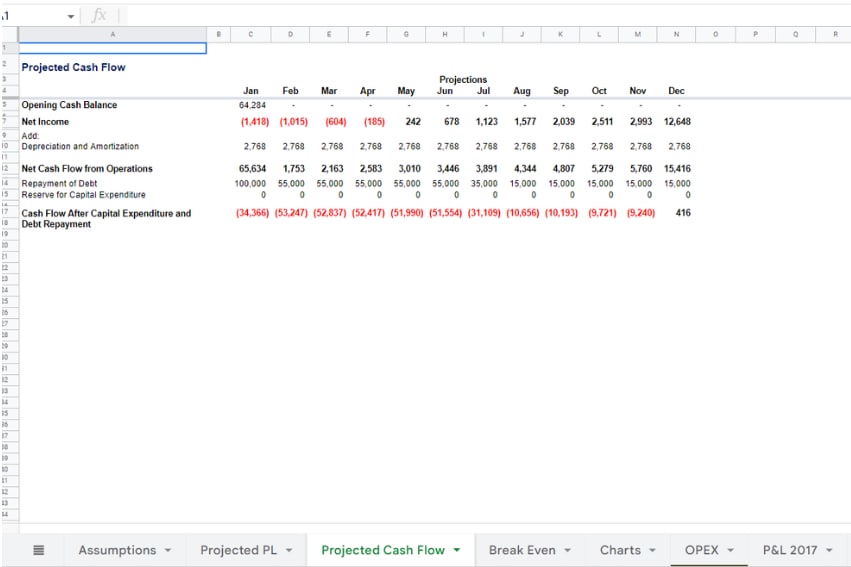Click the Add: label cell
This screenshot has height=567, width=851.
[30, 136]
